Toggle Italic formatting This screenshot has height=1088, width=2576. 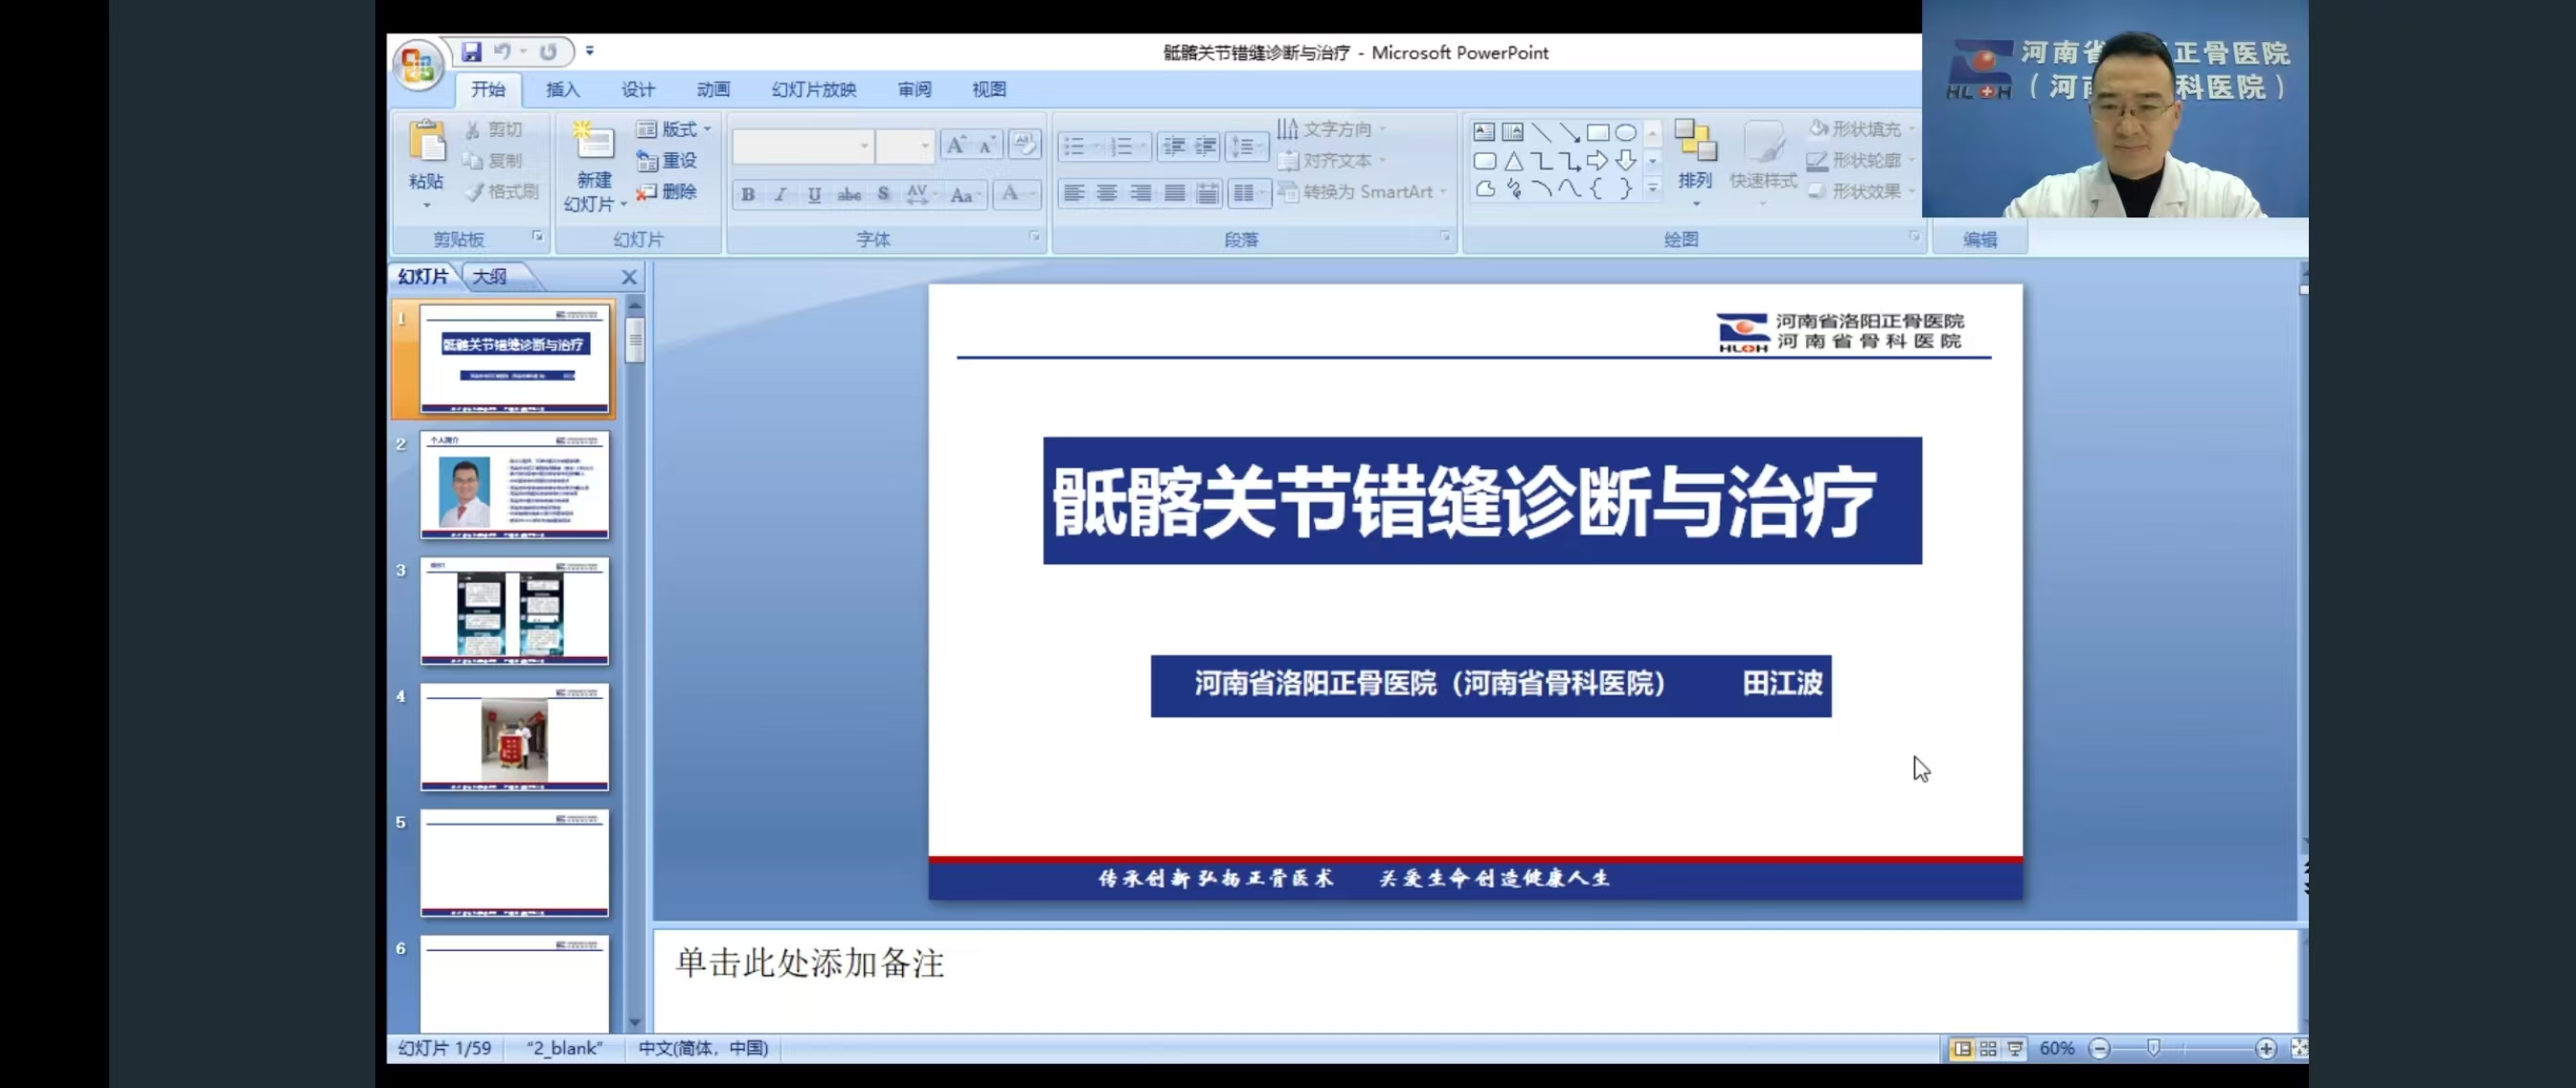tap(781, 194)
